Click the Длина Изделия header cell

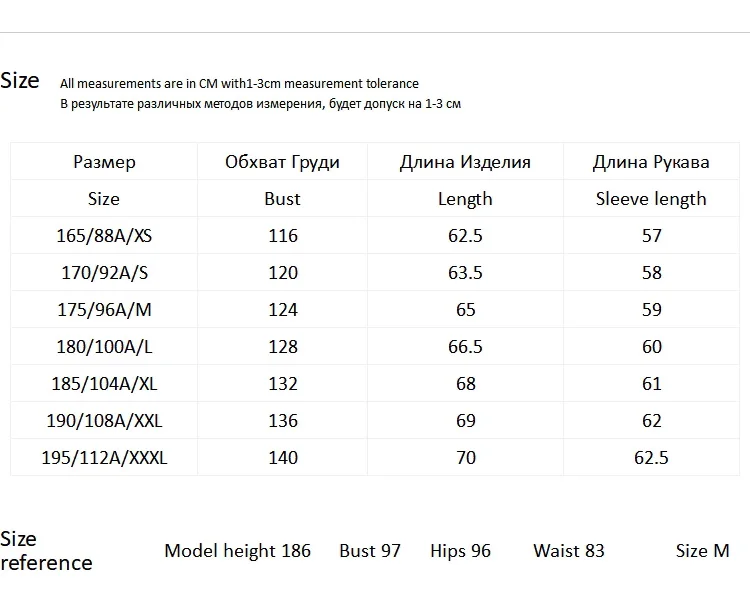tap(465, 162)
